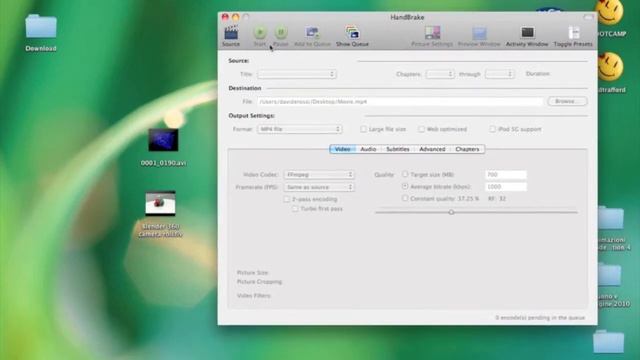Click the Pause encoding icon
This screenshot has width=640, height=360.
click(280, 32)
